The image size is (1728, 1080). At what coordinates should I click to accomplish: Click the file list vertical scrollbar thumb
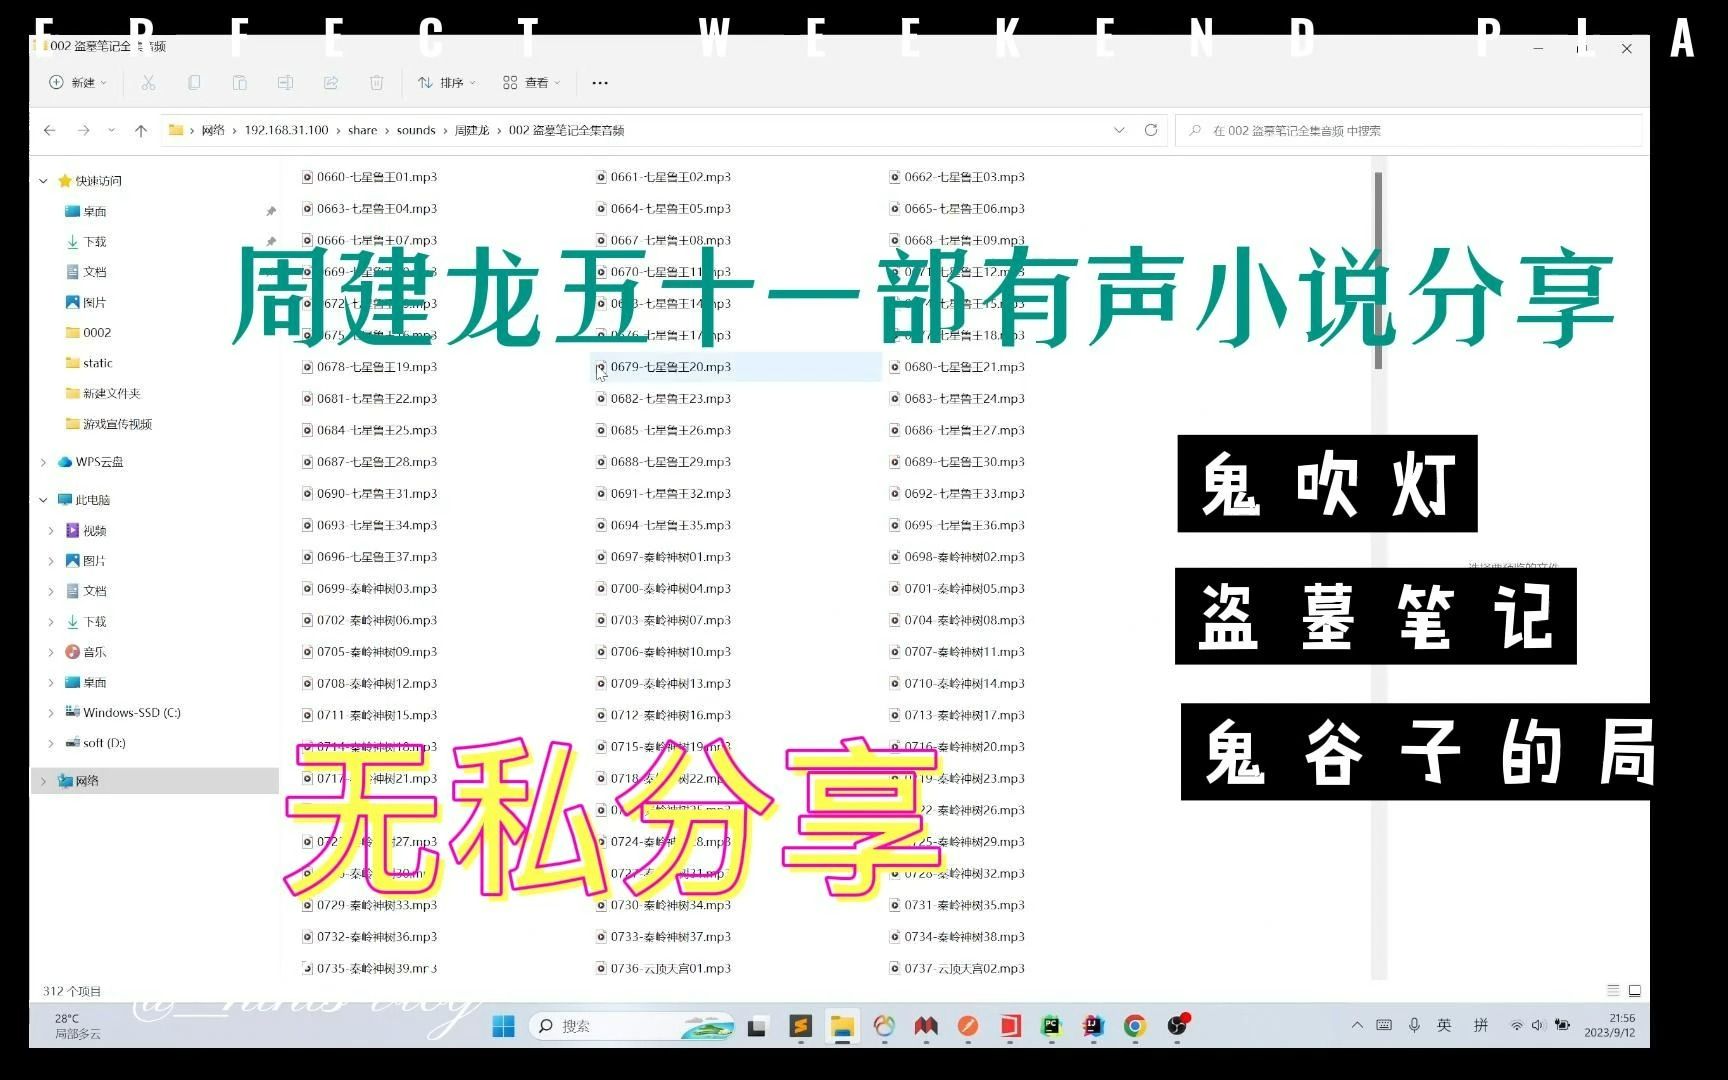coord(1379,270)
